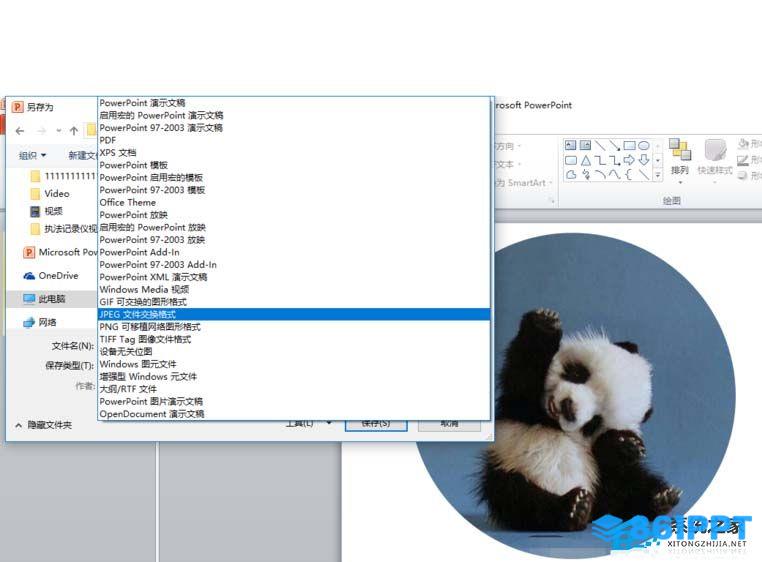Viewport: 762px width, 562px height.
Task: Open recent locations dropdown arrow in dialog
Action: [58, 131]
